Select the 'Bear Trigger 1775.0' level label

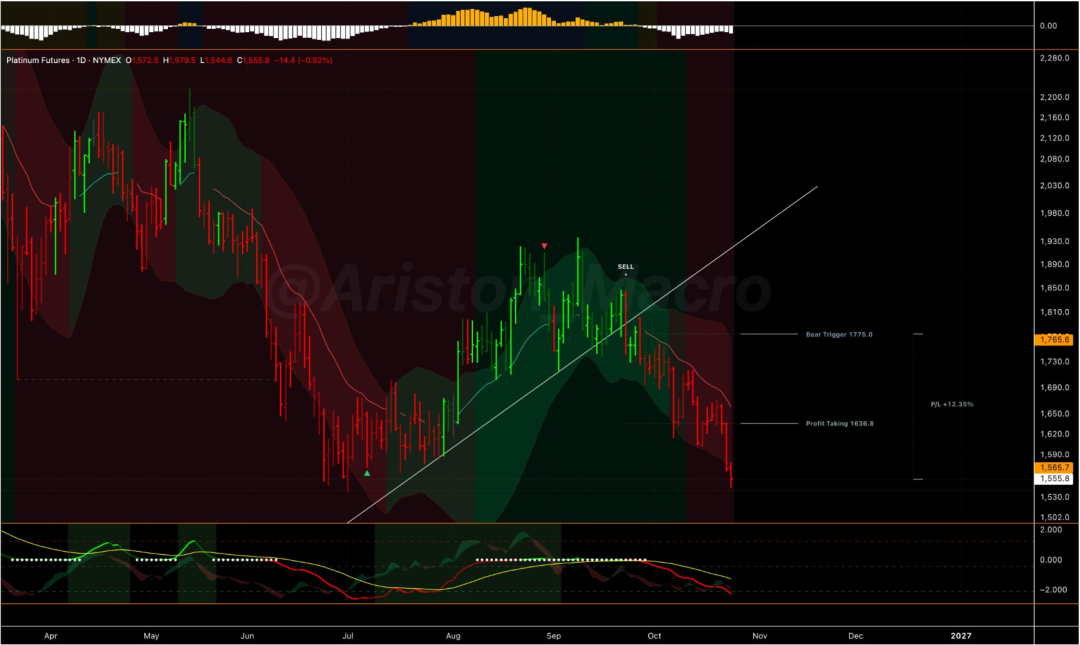(839, 334)
